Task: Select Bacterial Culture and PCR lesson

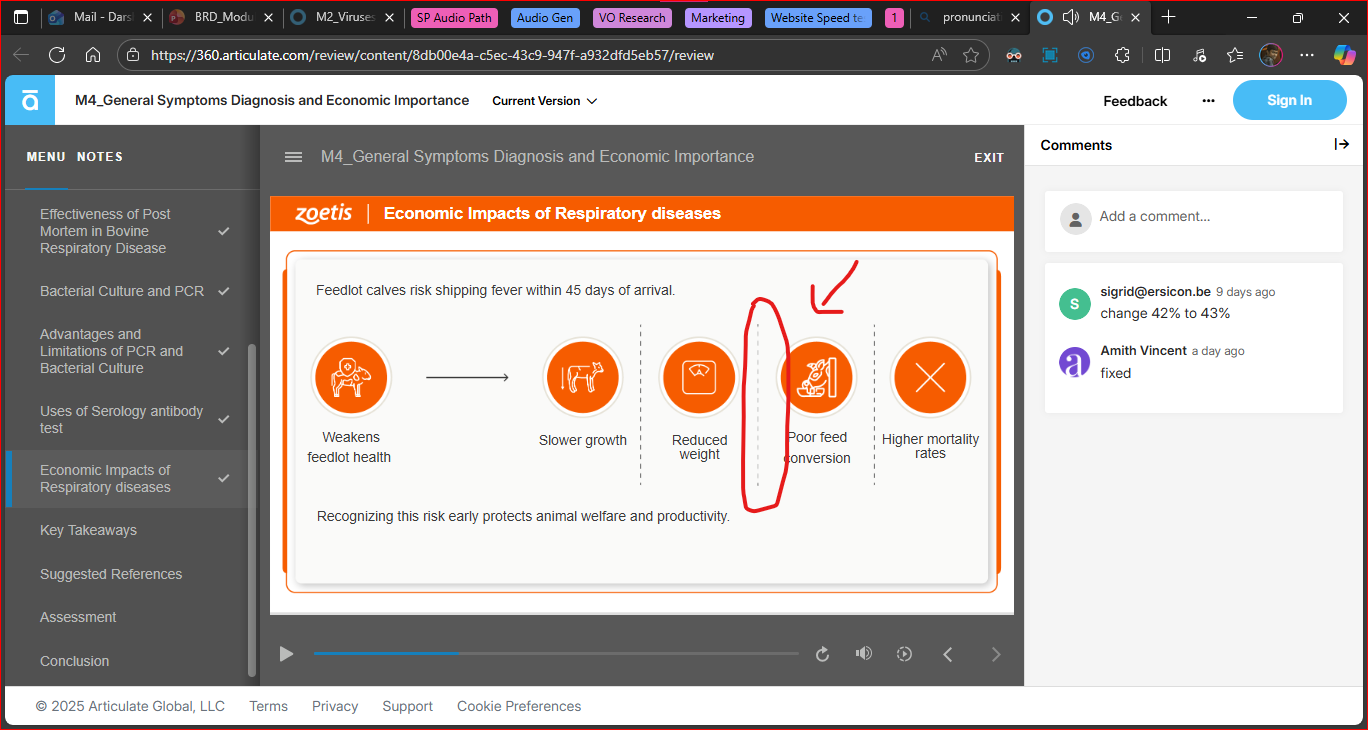Action: (121, 291)
